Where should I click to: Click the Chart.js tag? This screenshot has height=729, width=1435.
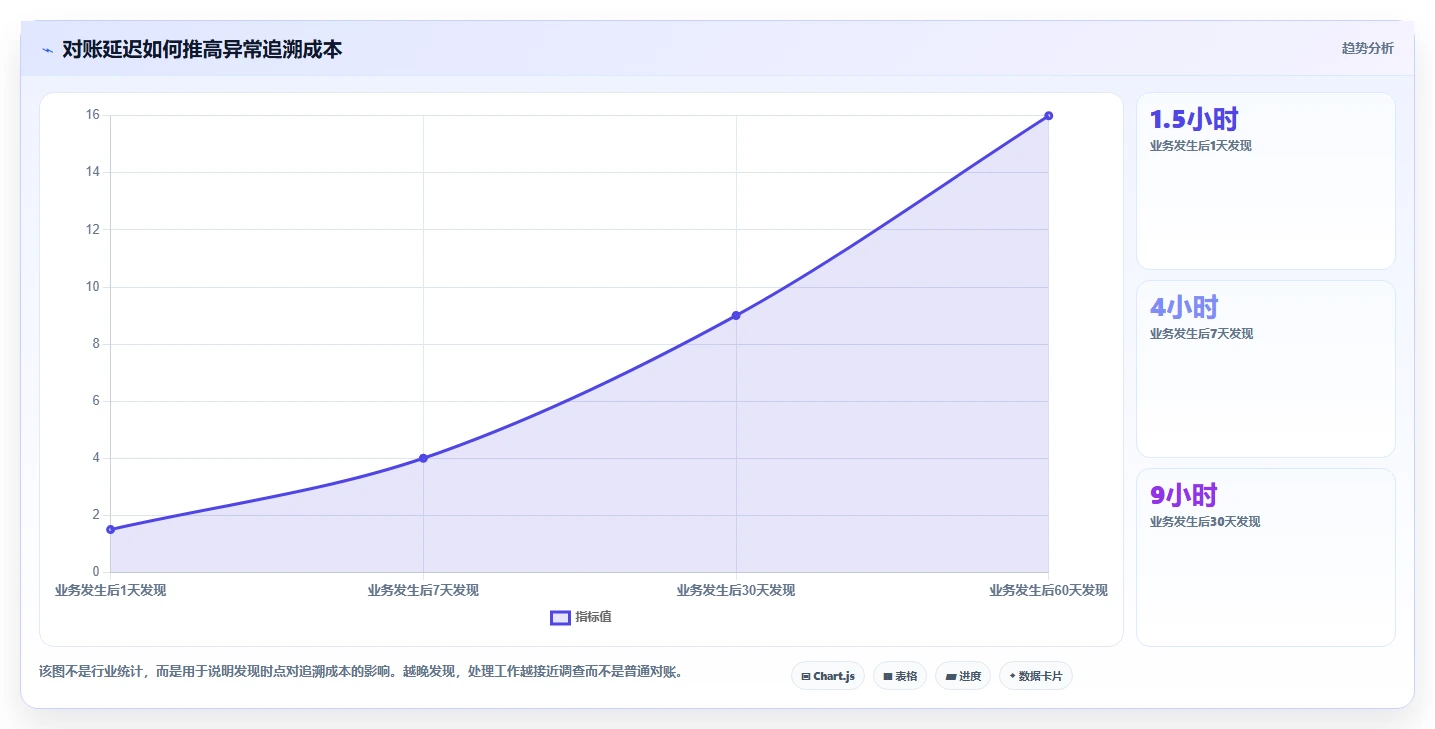click(827, 676)
